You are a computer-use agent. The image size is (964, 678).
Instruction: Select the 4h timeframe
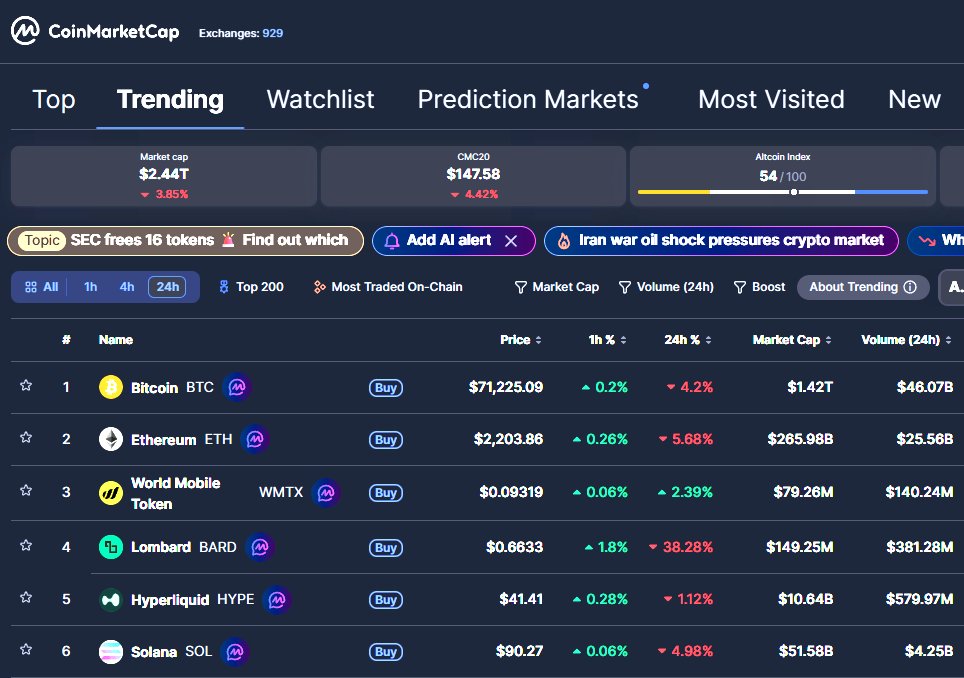[127, 287]
